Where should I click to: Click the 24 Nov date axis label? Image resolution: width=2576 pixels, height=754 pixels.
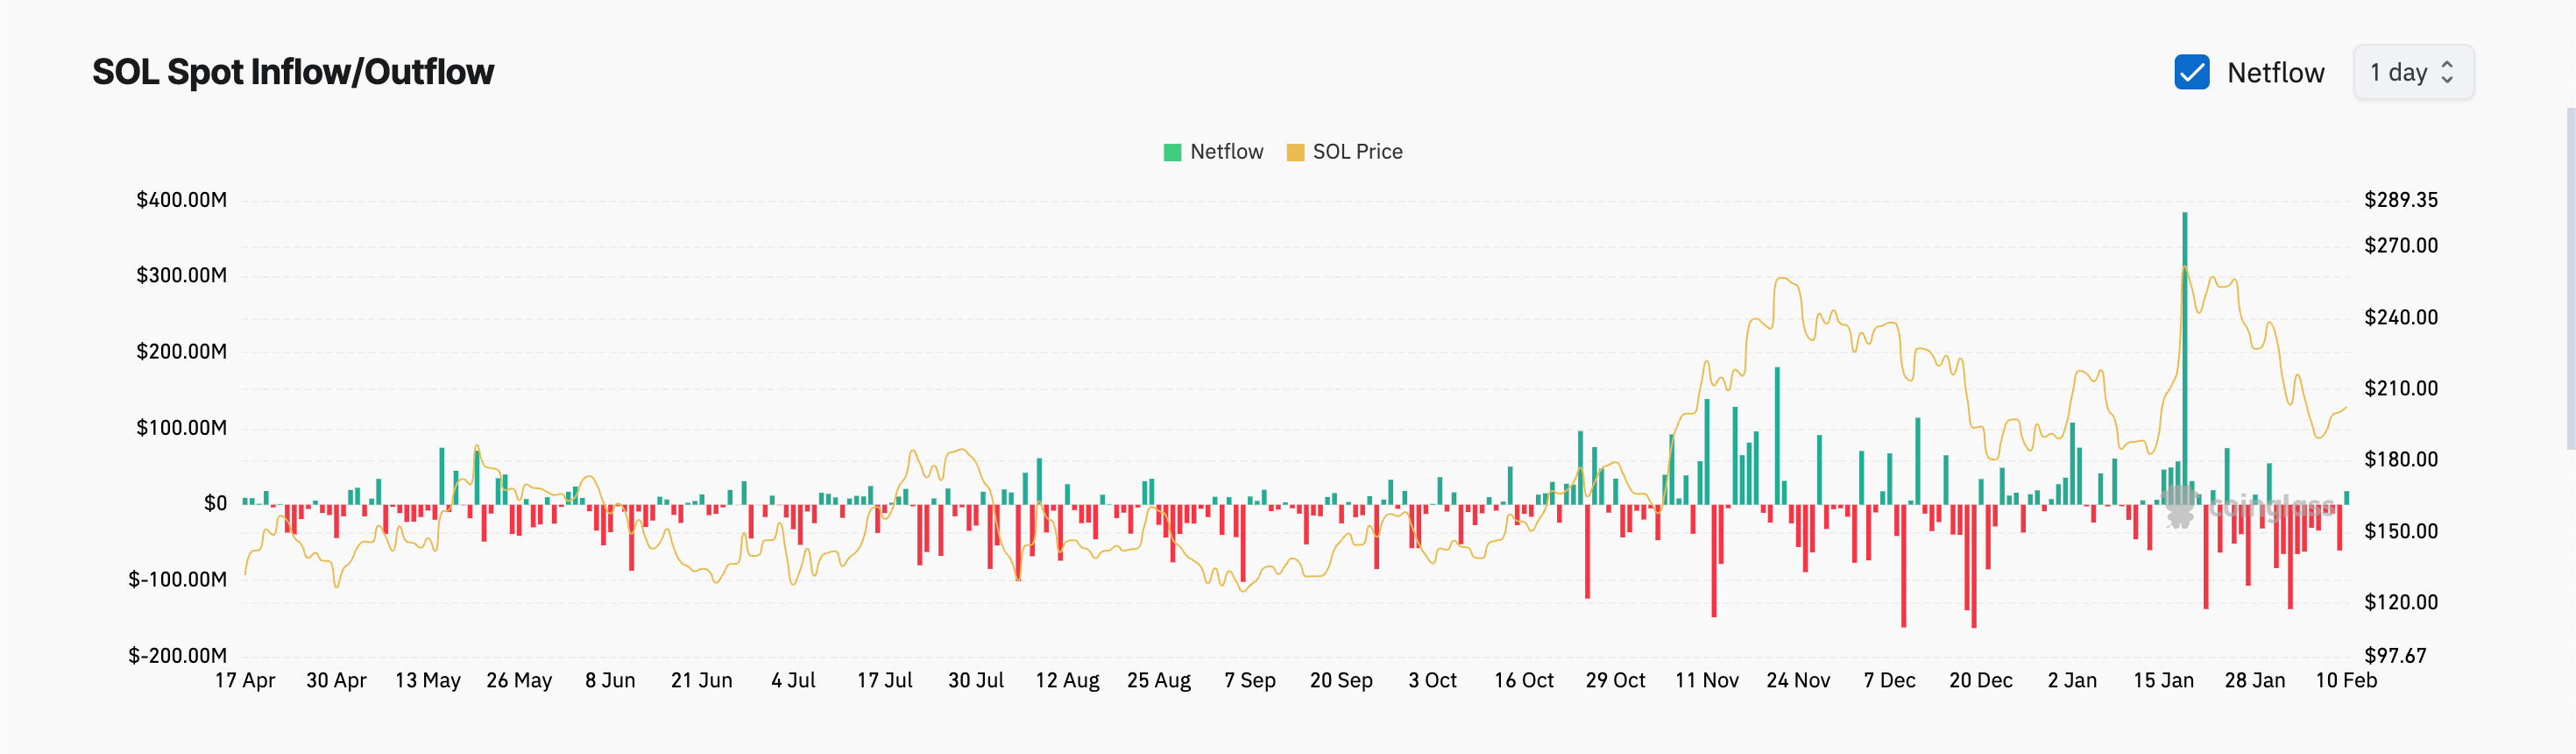[1797, 680]
